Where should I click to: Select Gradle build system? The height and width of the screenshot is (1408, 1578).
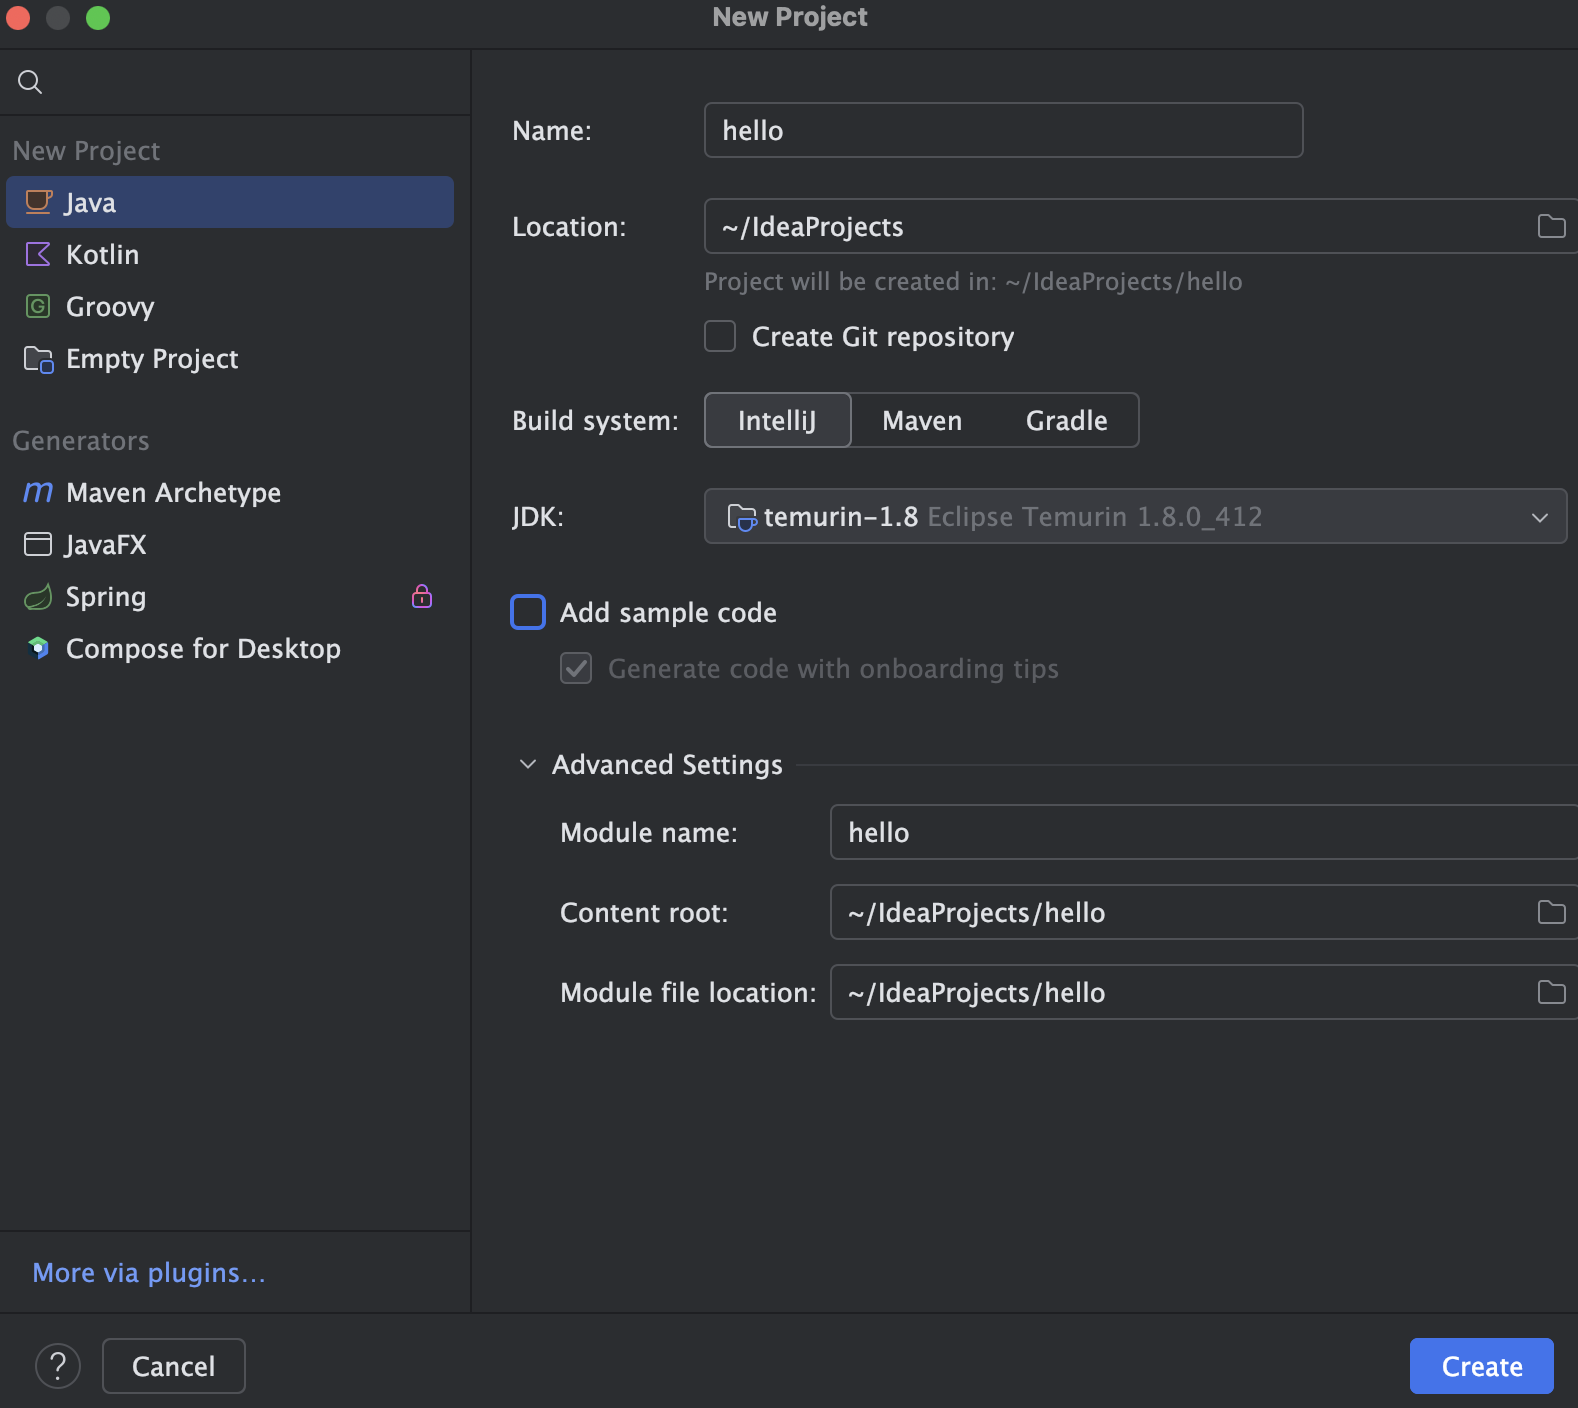(1066, 420)
